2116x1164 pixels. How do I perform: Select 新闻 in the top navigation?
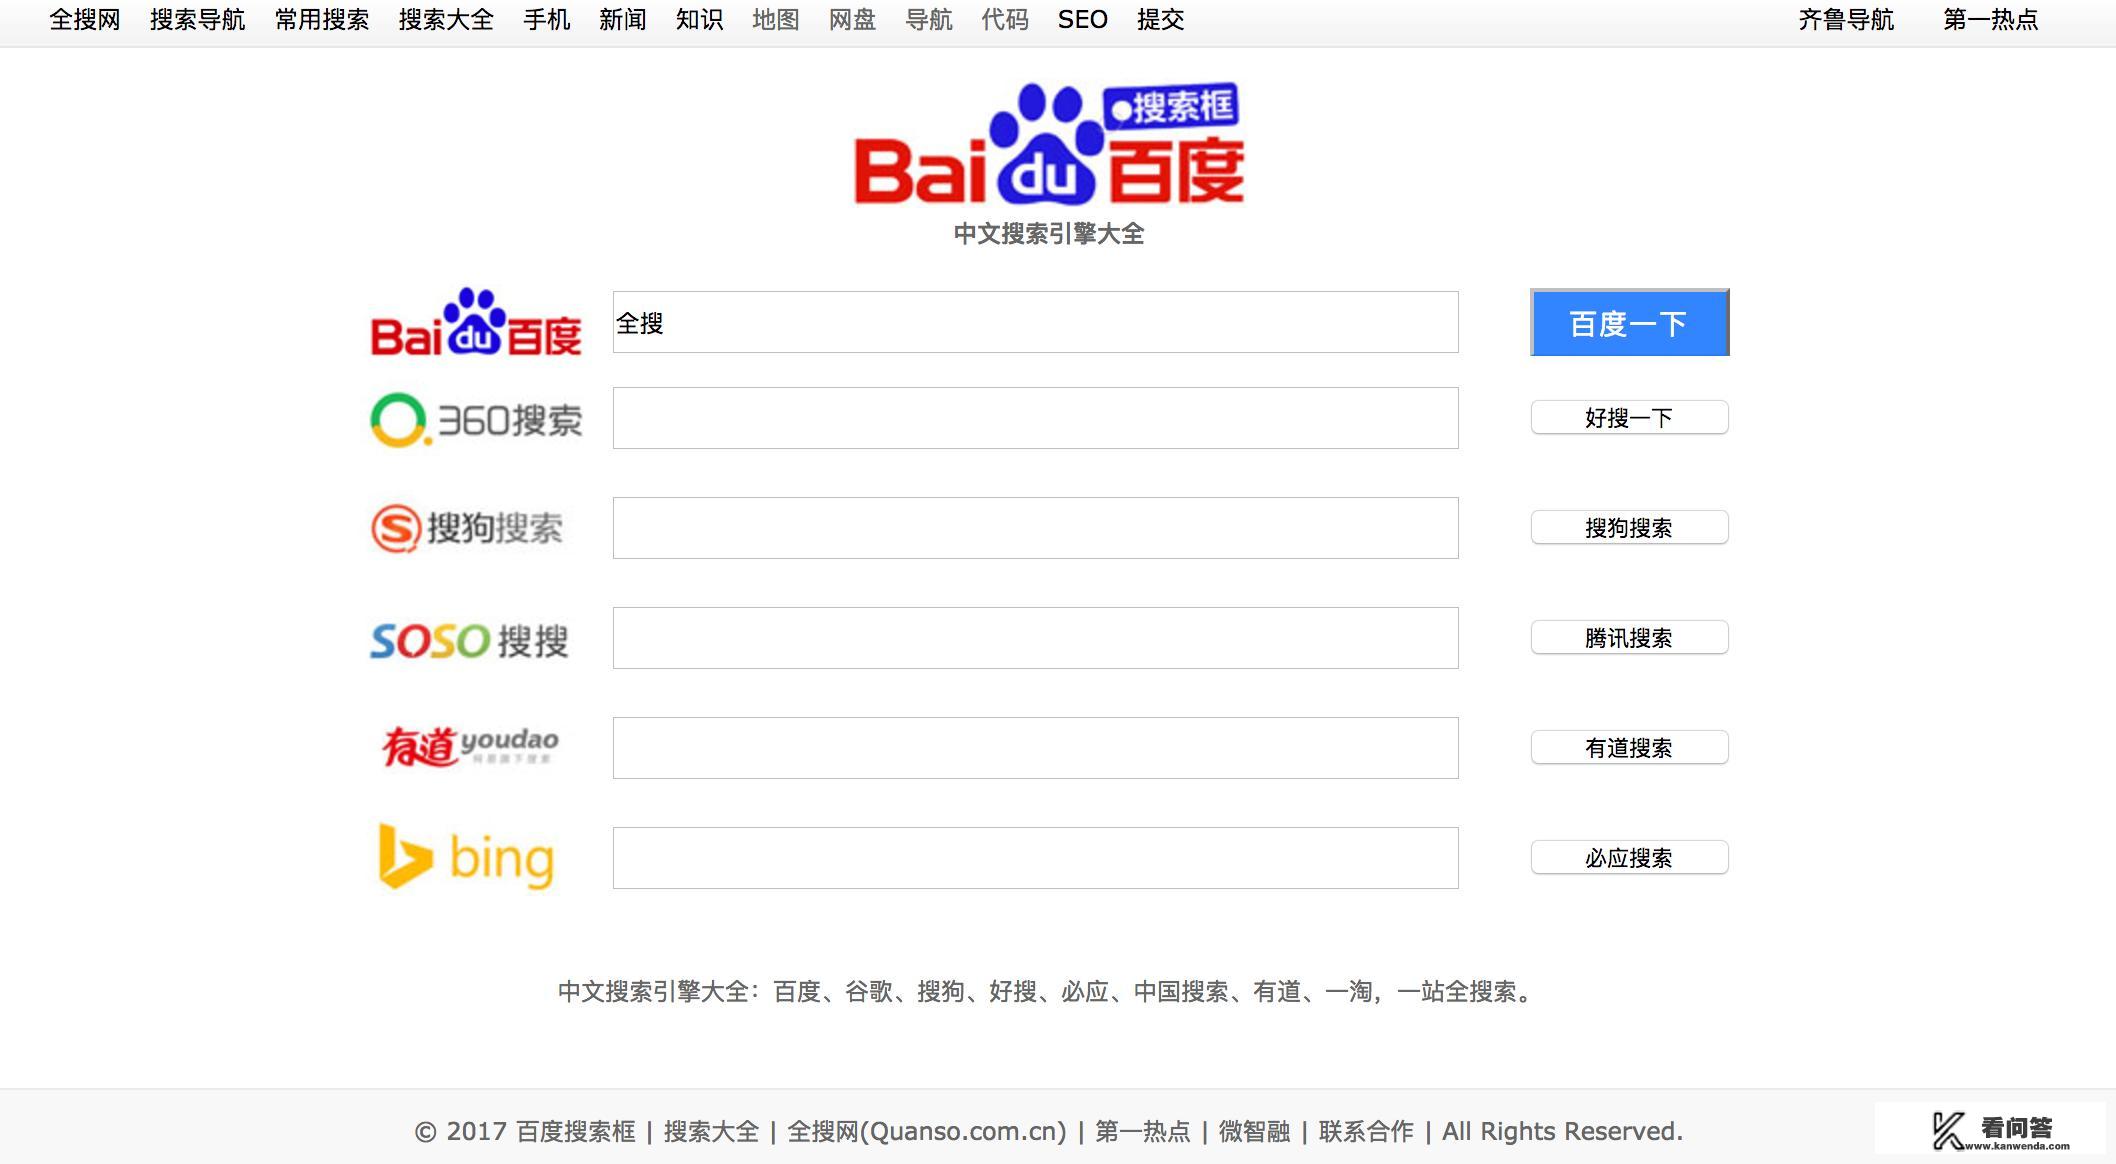click(x=623, y=20)
